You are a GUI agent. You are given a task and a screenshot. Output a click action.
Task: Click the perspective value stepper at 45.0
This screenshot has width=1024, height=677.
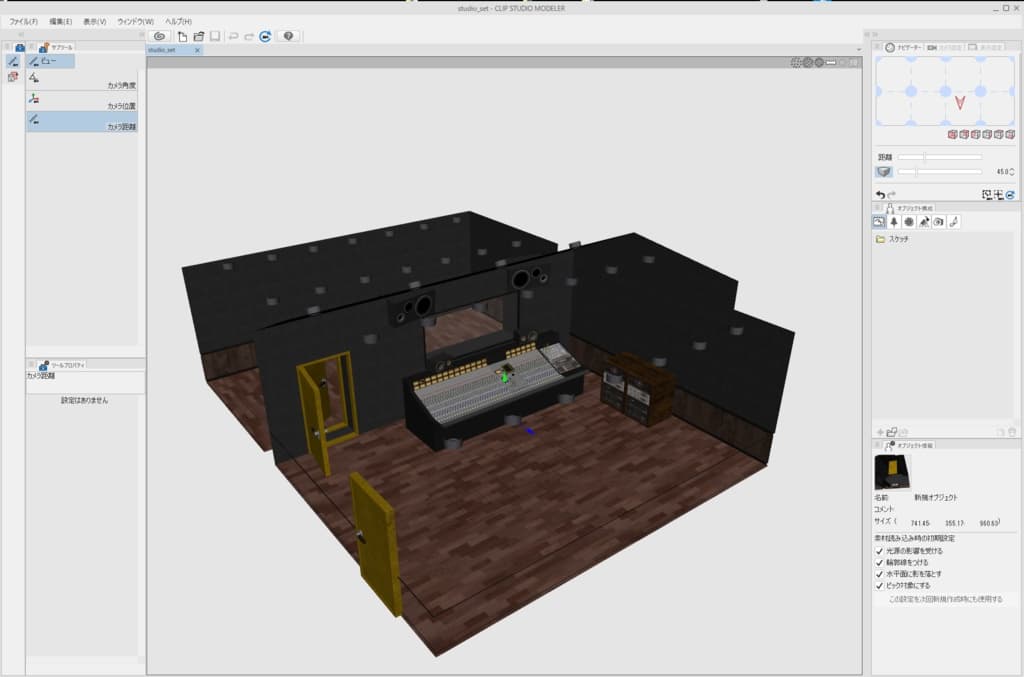1012,172
